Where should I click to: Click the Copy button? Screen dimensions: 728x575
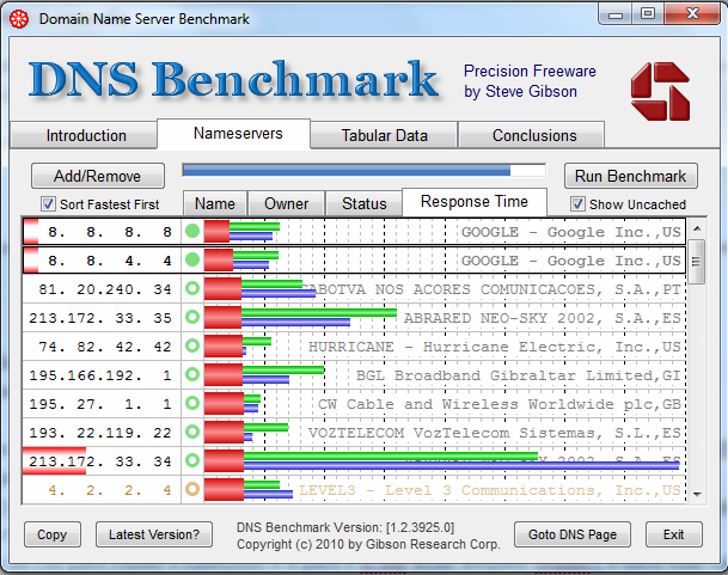tap(52, 535)
